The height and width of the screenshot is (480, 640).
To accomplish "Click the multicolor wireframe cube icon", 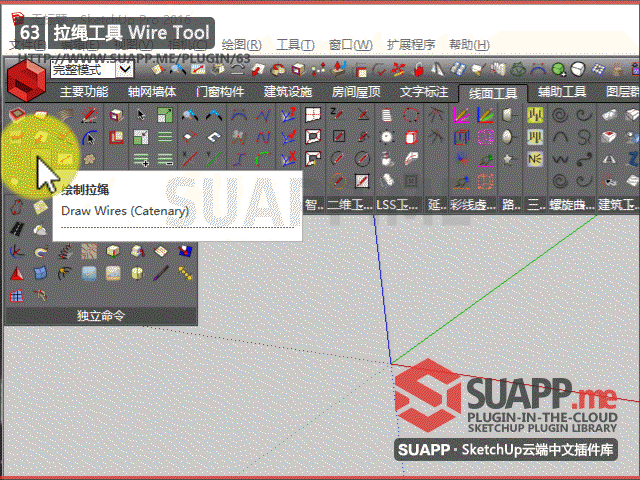I will [461, 137].
